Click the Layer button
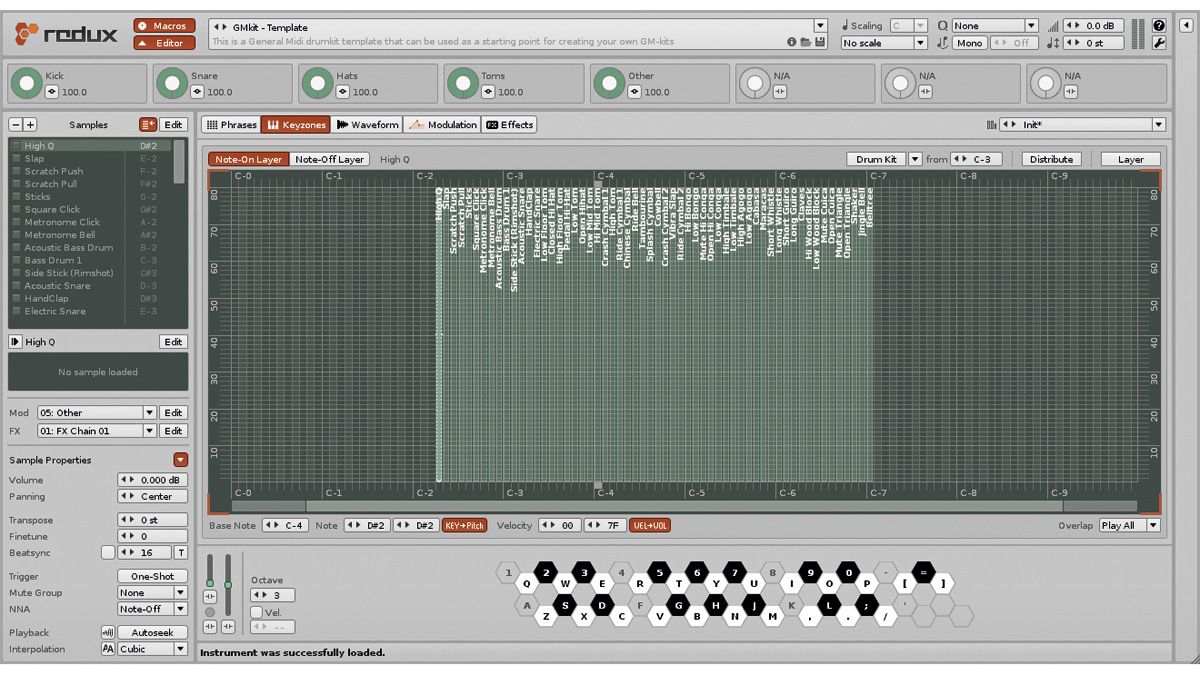The image size is (1200, 675). pyautogui.click(x=1131, y=159)
